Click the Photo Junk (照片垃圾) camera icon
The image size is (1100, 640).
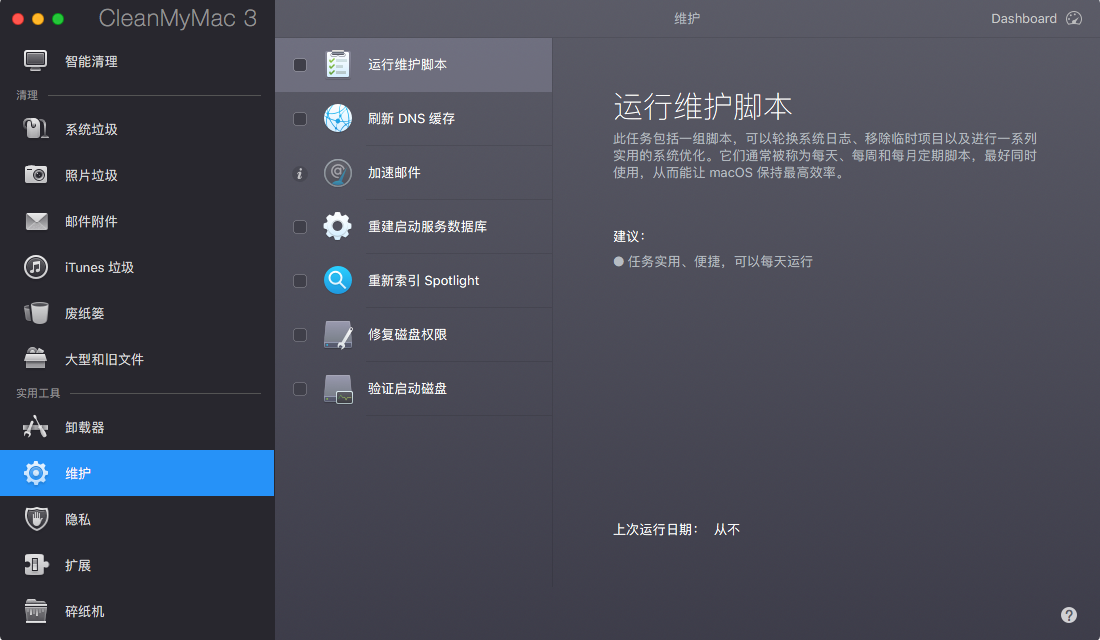(36, 175)
